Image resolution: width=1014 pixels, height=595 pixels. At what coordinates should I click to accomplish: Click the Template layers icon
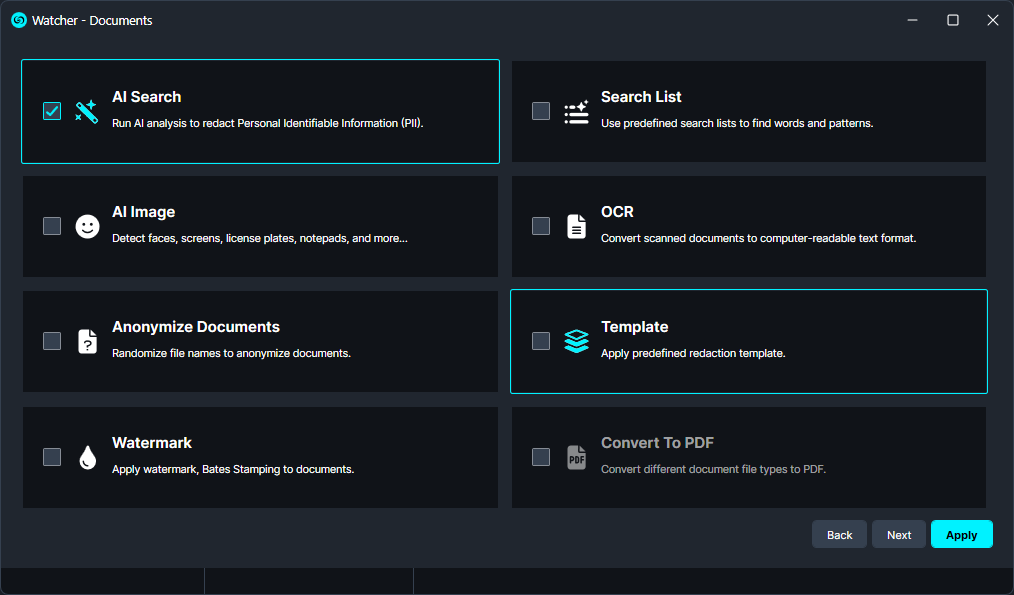pos(576,341)
